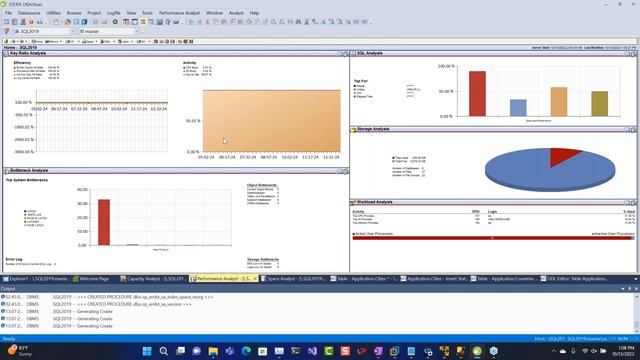Click the Error Log label
This screenshot has width=640, height=360.
[x=14, y=259]
